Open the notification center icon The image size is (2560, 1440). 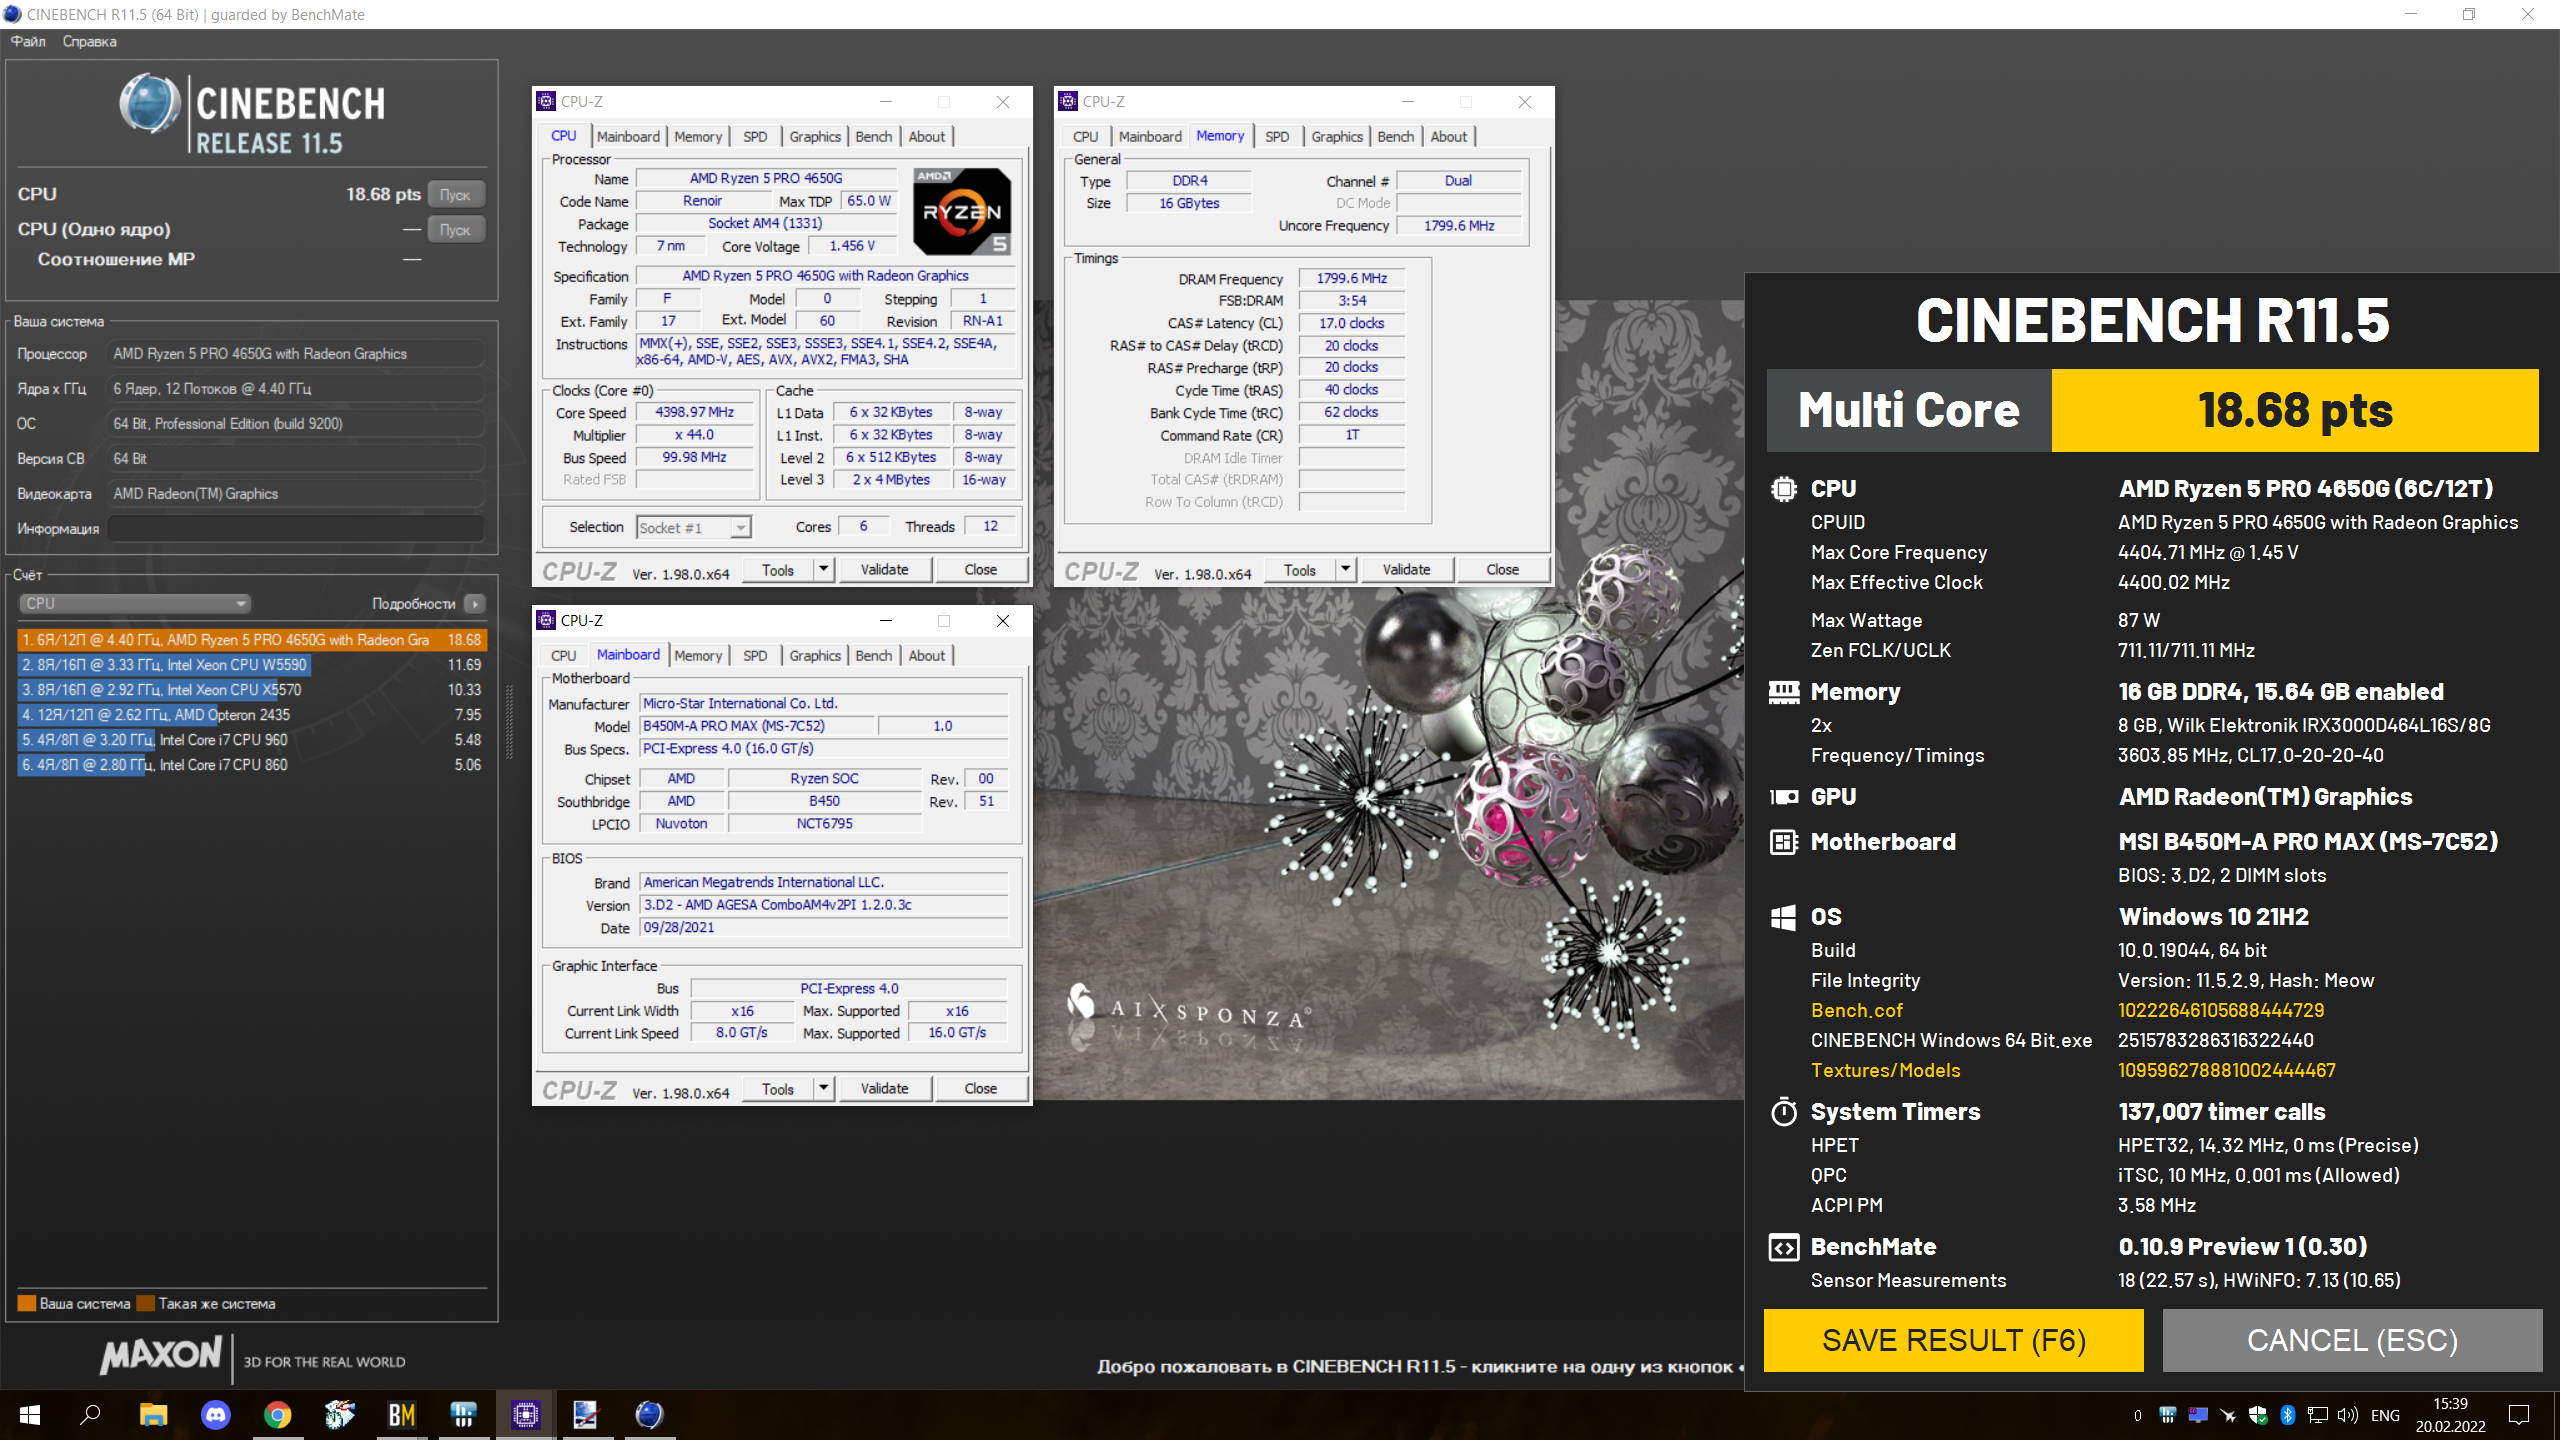[x=2519, y=1415]
